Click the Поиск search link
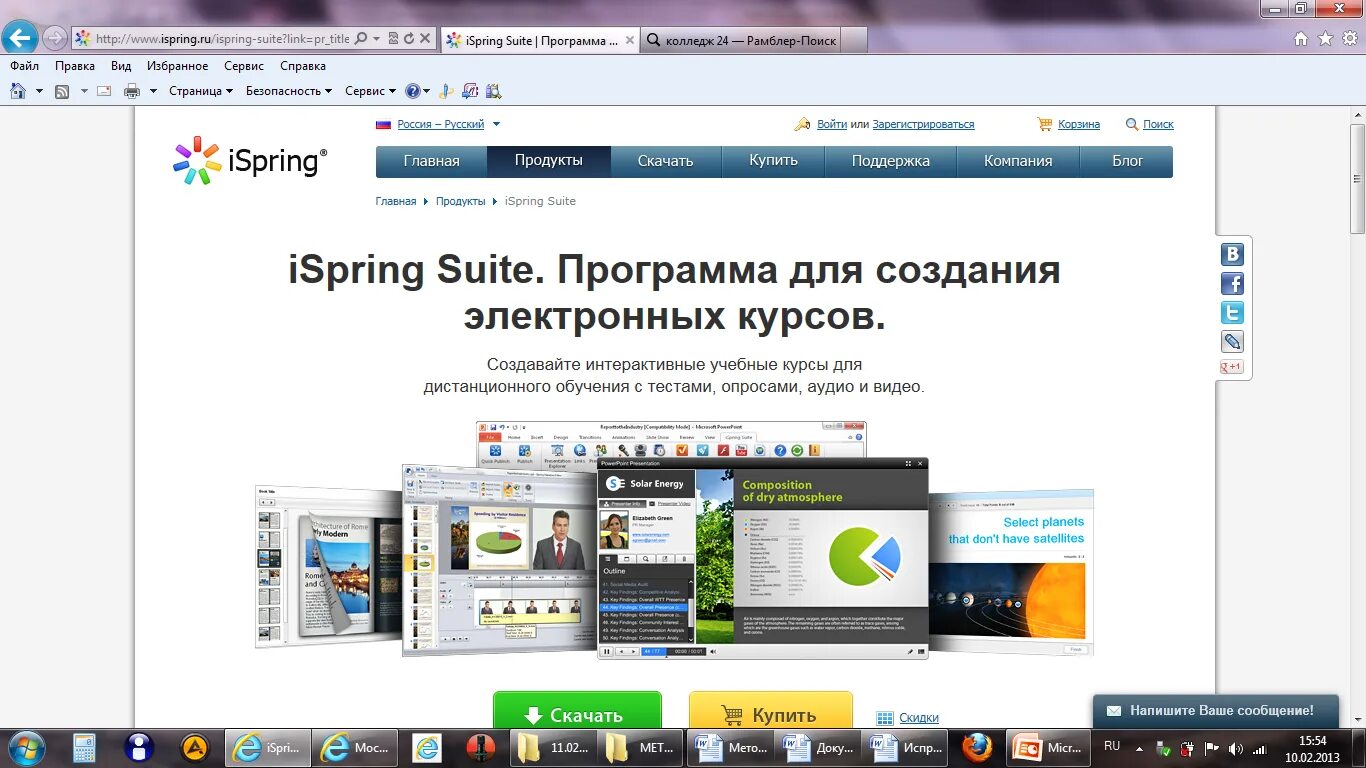 pyautogui.click(x=1158, y=124)
